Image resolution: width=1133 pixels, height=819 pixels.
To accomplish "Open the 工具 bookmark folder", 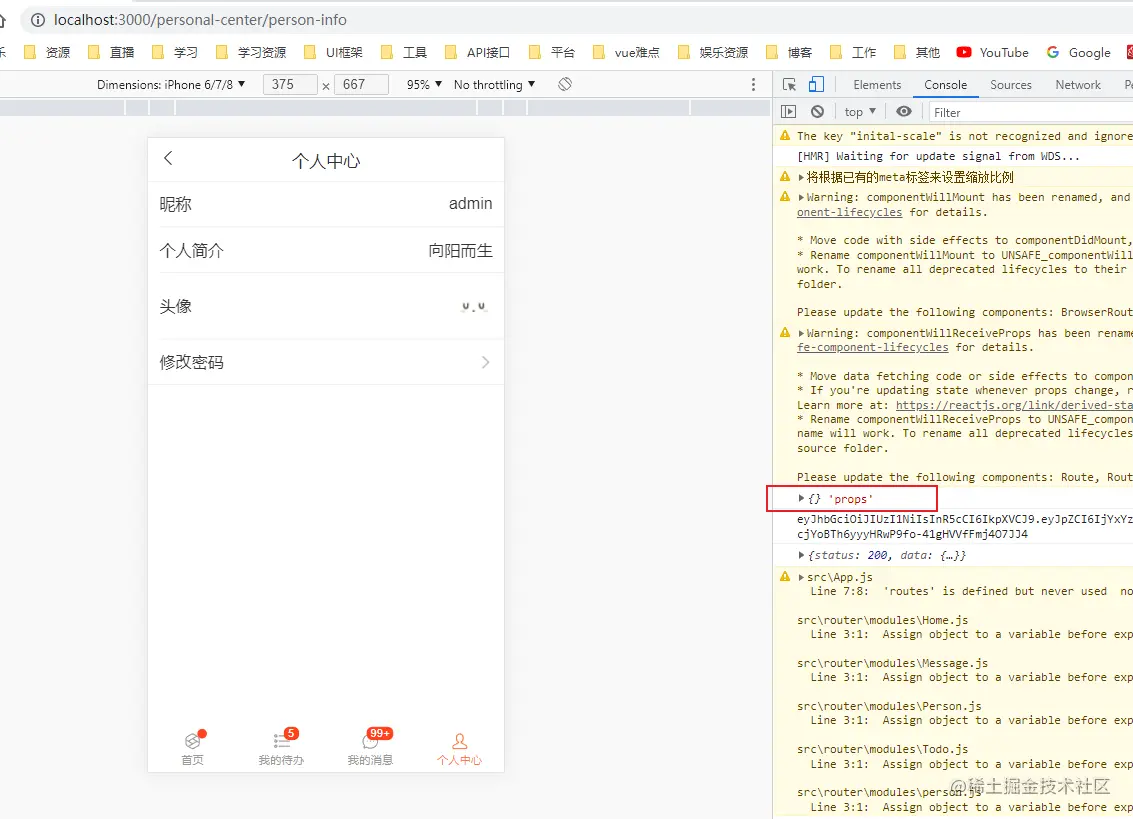I will (x=404, y=52).
